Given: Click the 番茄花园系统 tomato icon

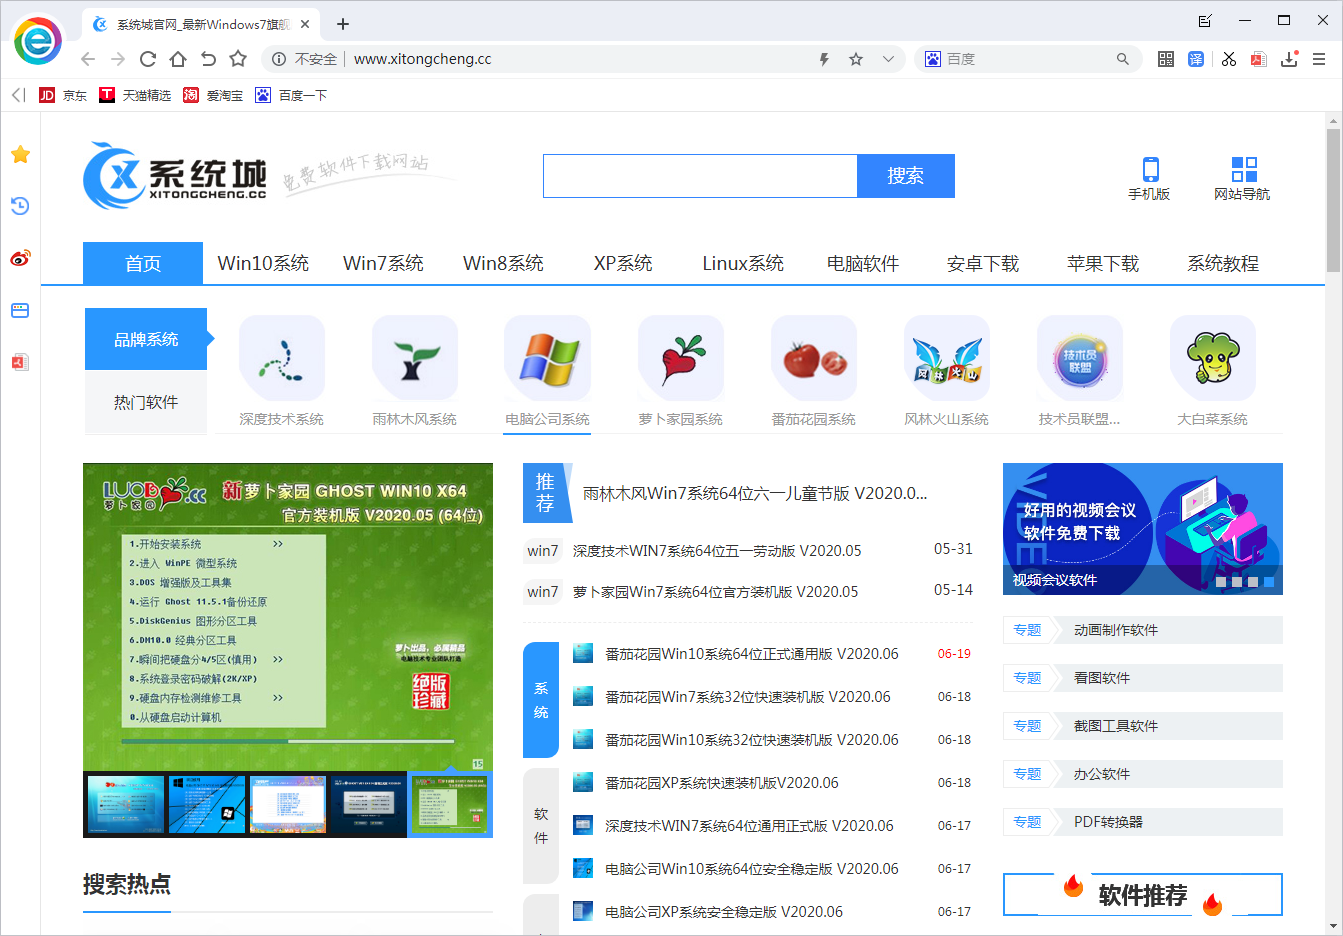Looking at the screenshot, I should pyautogui.click(x=814, y=358).
